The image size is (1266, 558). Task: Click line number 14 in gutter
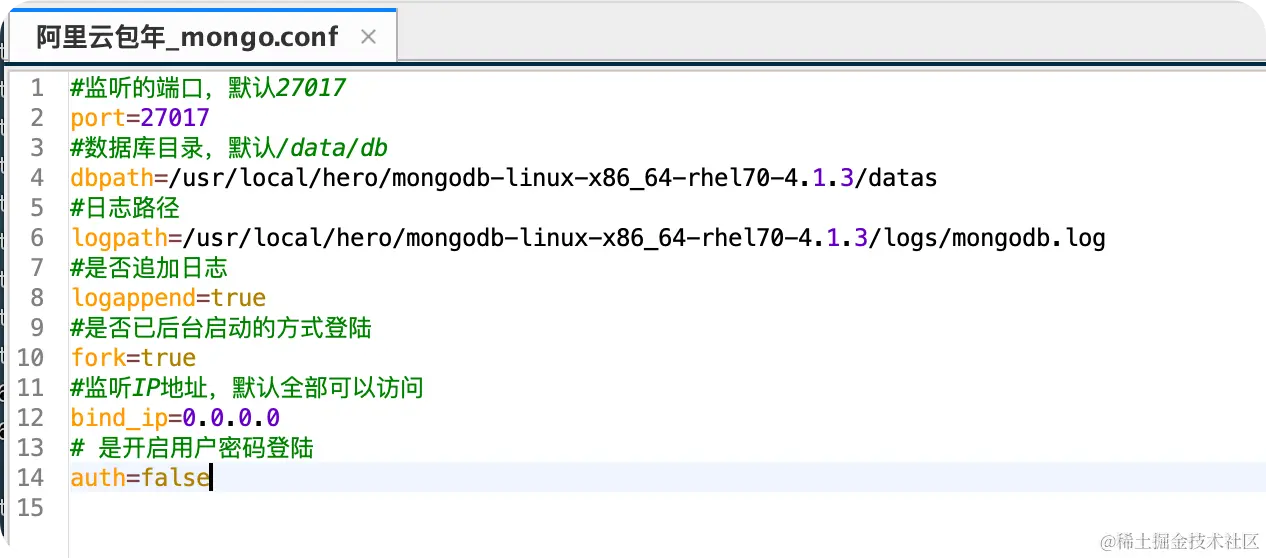tap(30, 478)
